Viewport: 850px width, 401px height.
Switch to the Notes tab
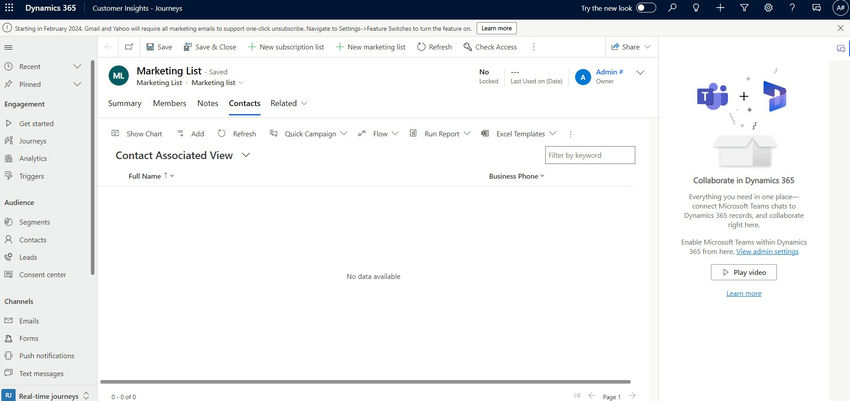click(208, 104)
